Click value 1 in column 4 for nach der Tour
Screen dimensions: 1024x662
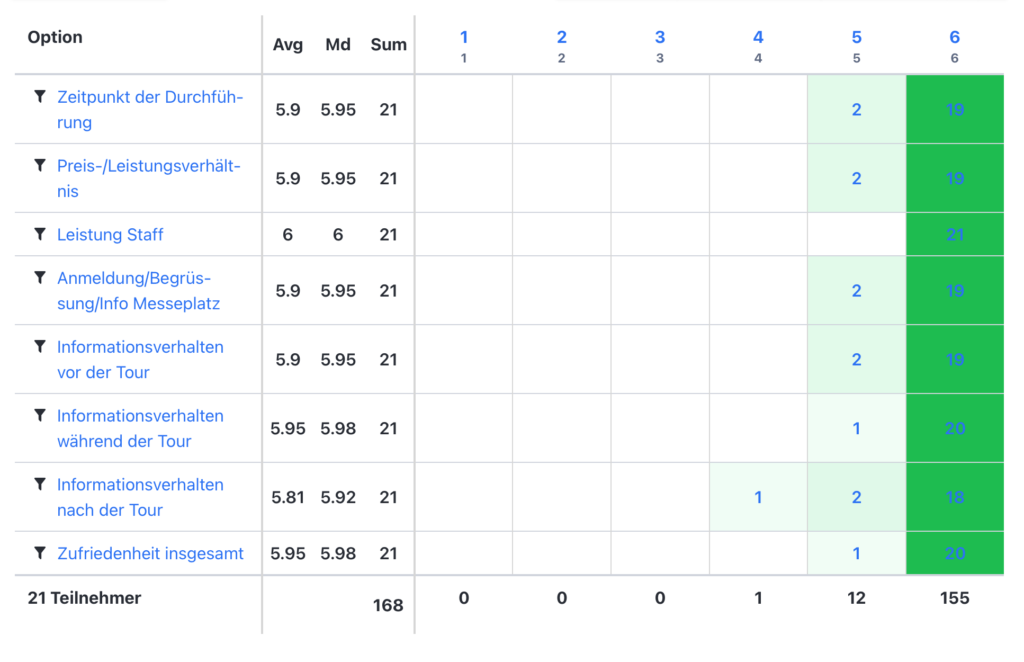coord(758,497)
